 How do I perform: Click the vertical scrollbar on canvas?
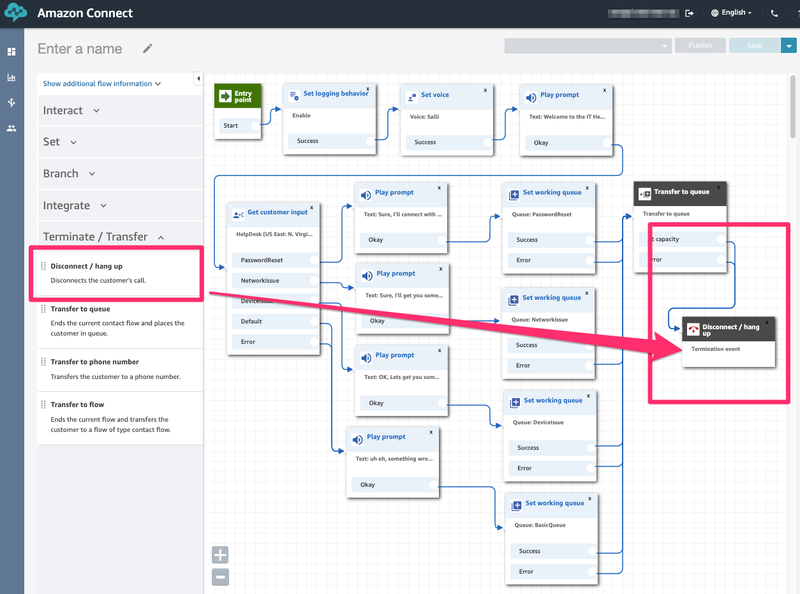[x=793, y=107]
